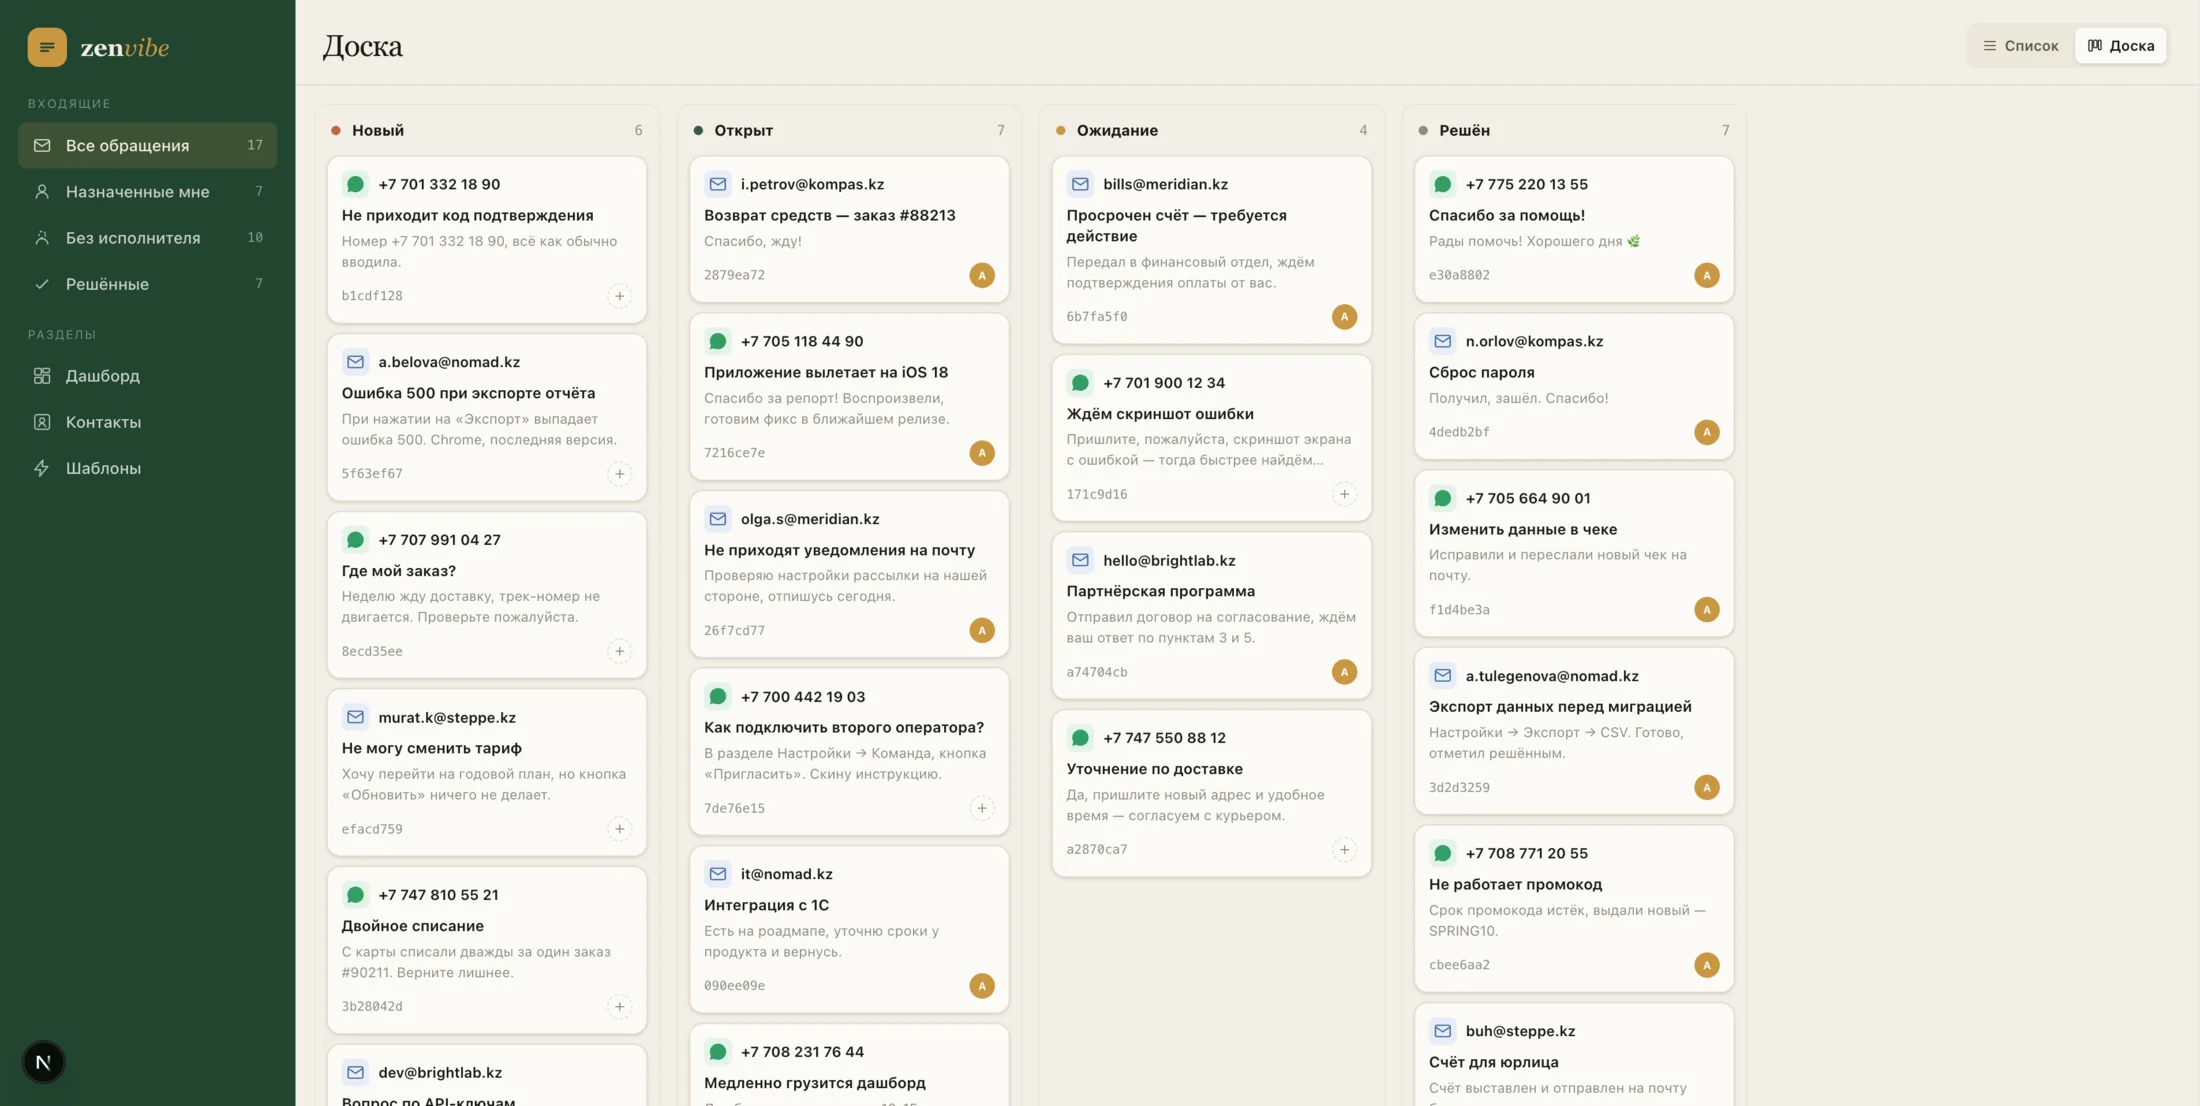Click WhatsApp icon beside +7 701 332 18 90
This screenshot has width=2200, height=1106.
point(355,184)
